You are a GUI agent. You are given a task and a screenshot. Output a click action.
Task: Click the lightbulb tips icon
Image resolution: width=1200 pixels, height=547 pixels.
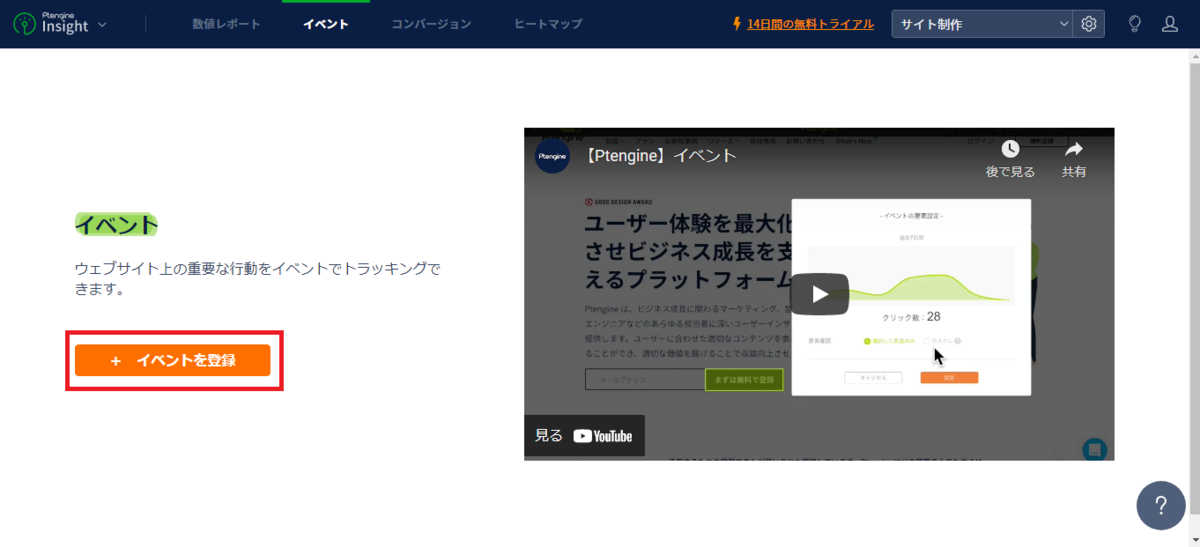(1135, 24)
